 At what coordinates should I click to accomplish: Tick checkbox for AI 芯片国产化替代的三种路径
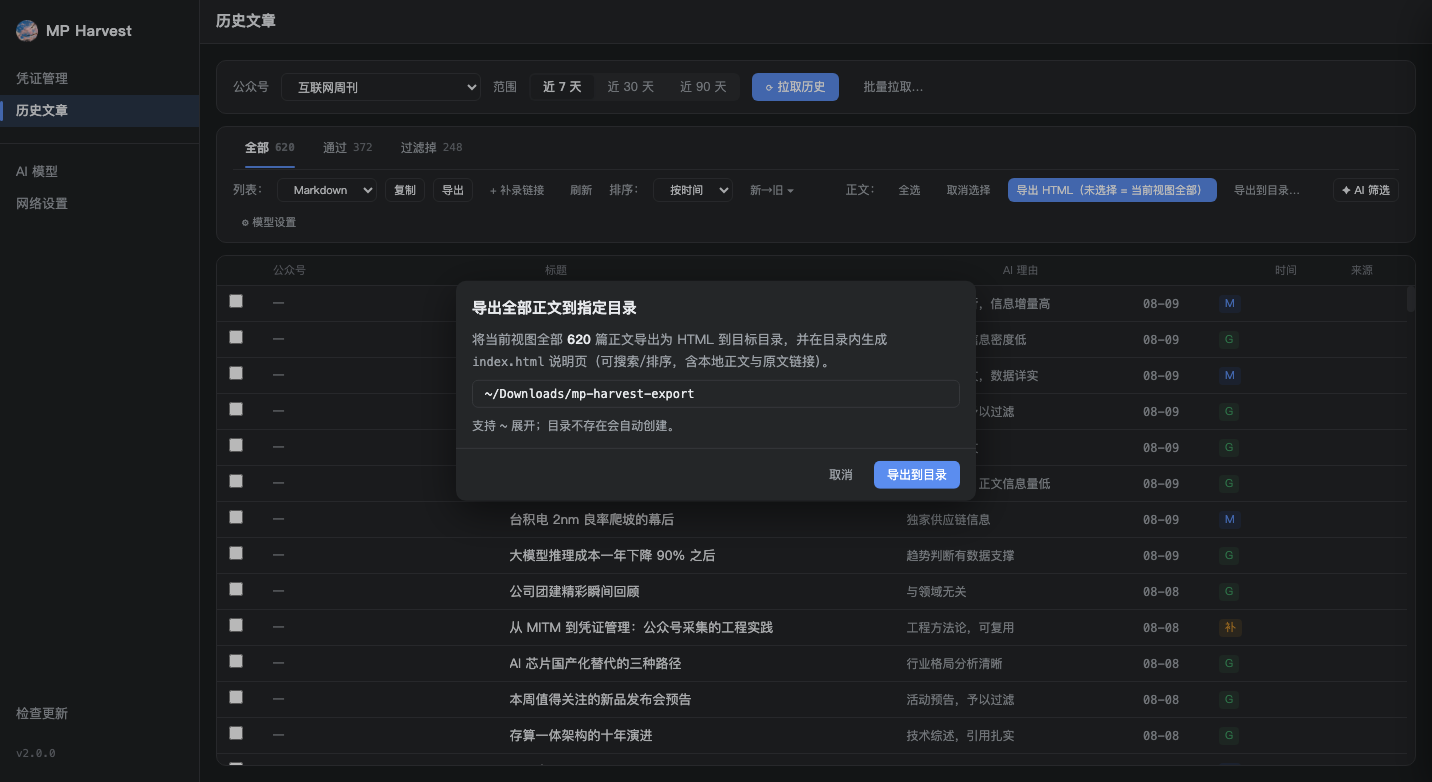236,661
